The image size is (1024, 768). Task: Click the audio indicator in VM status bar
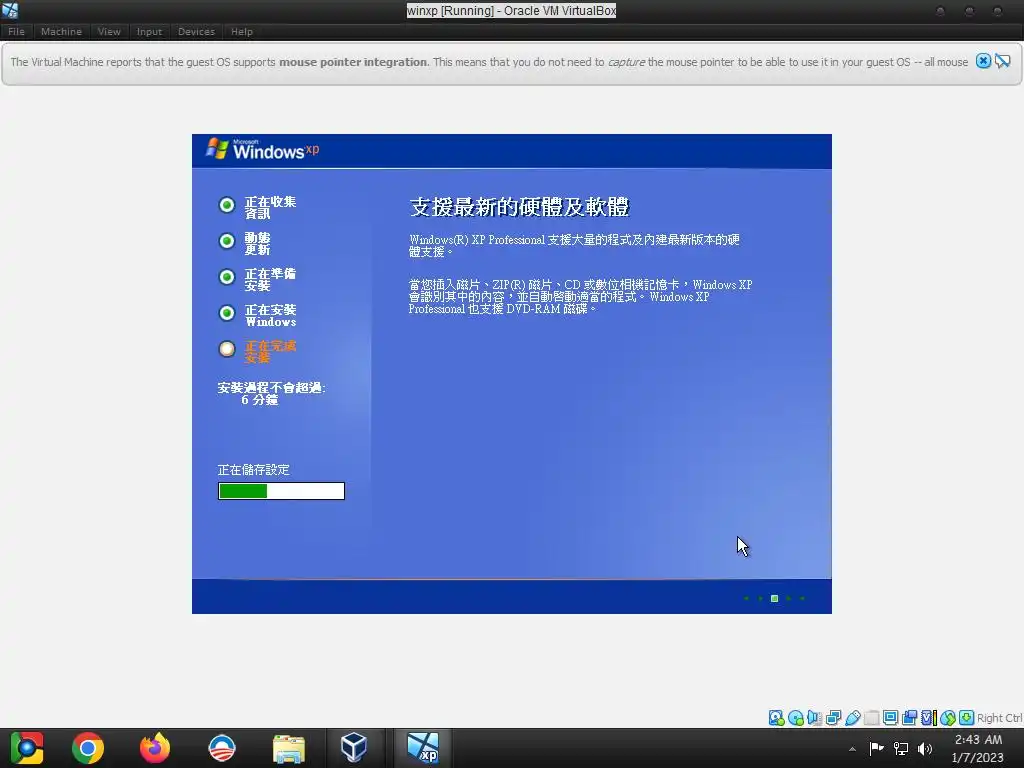(814, 718)
